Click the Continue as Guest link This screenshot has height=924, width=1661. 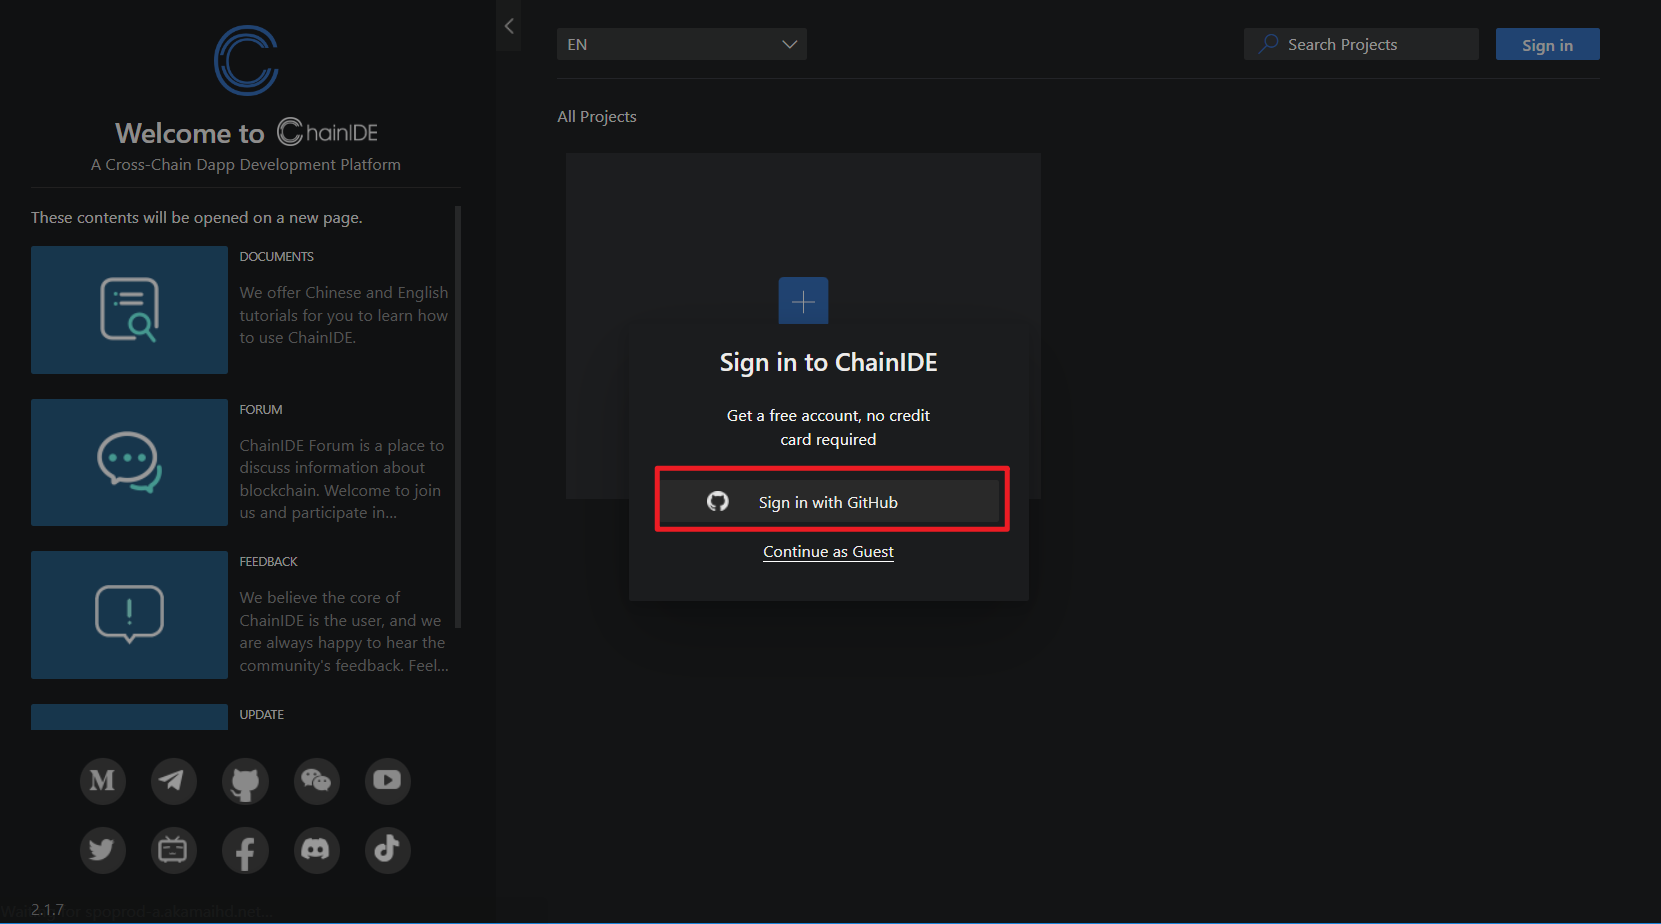coord(828,552)
